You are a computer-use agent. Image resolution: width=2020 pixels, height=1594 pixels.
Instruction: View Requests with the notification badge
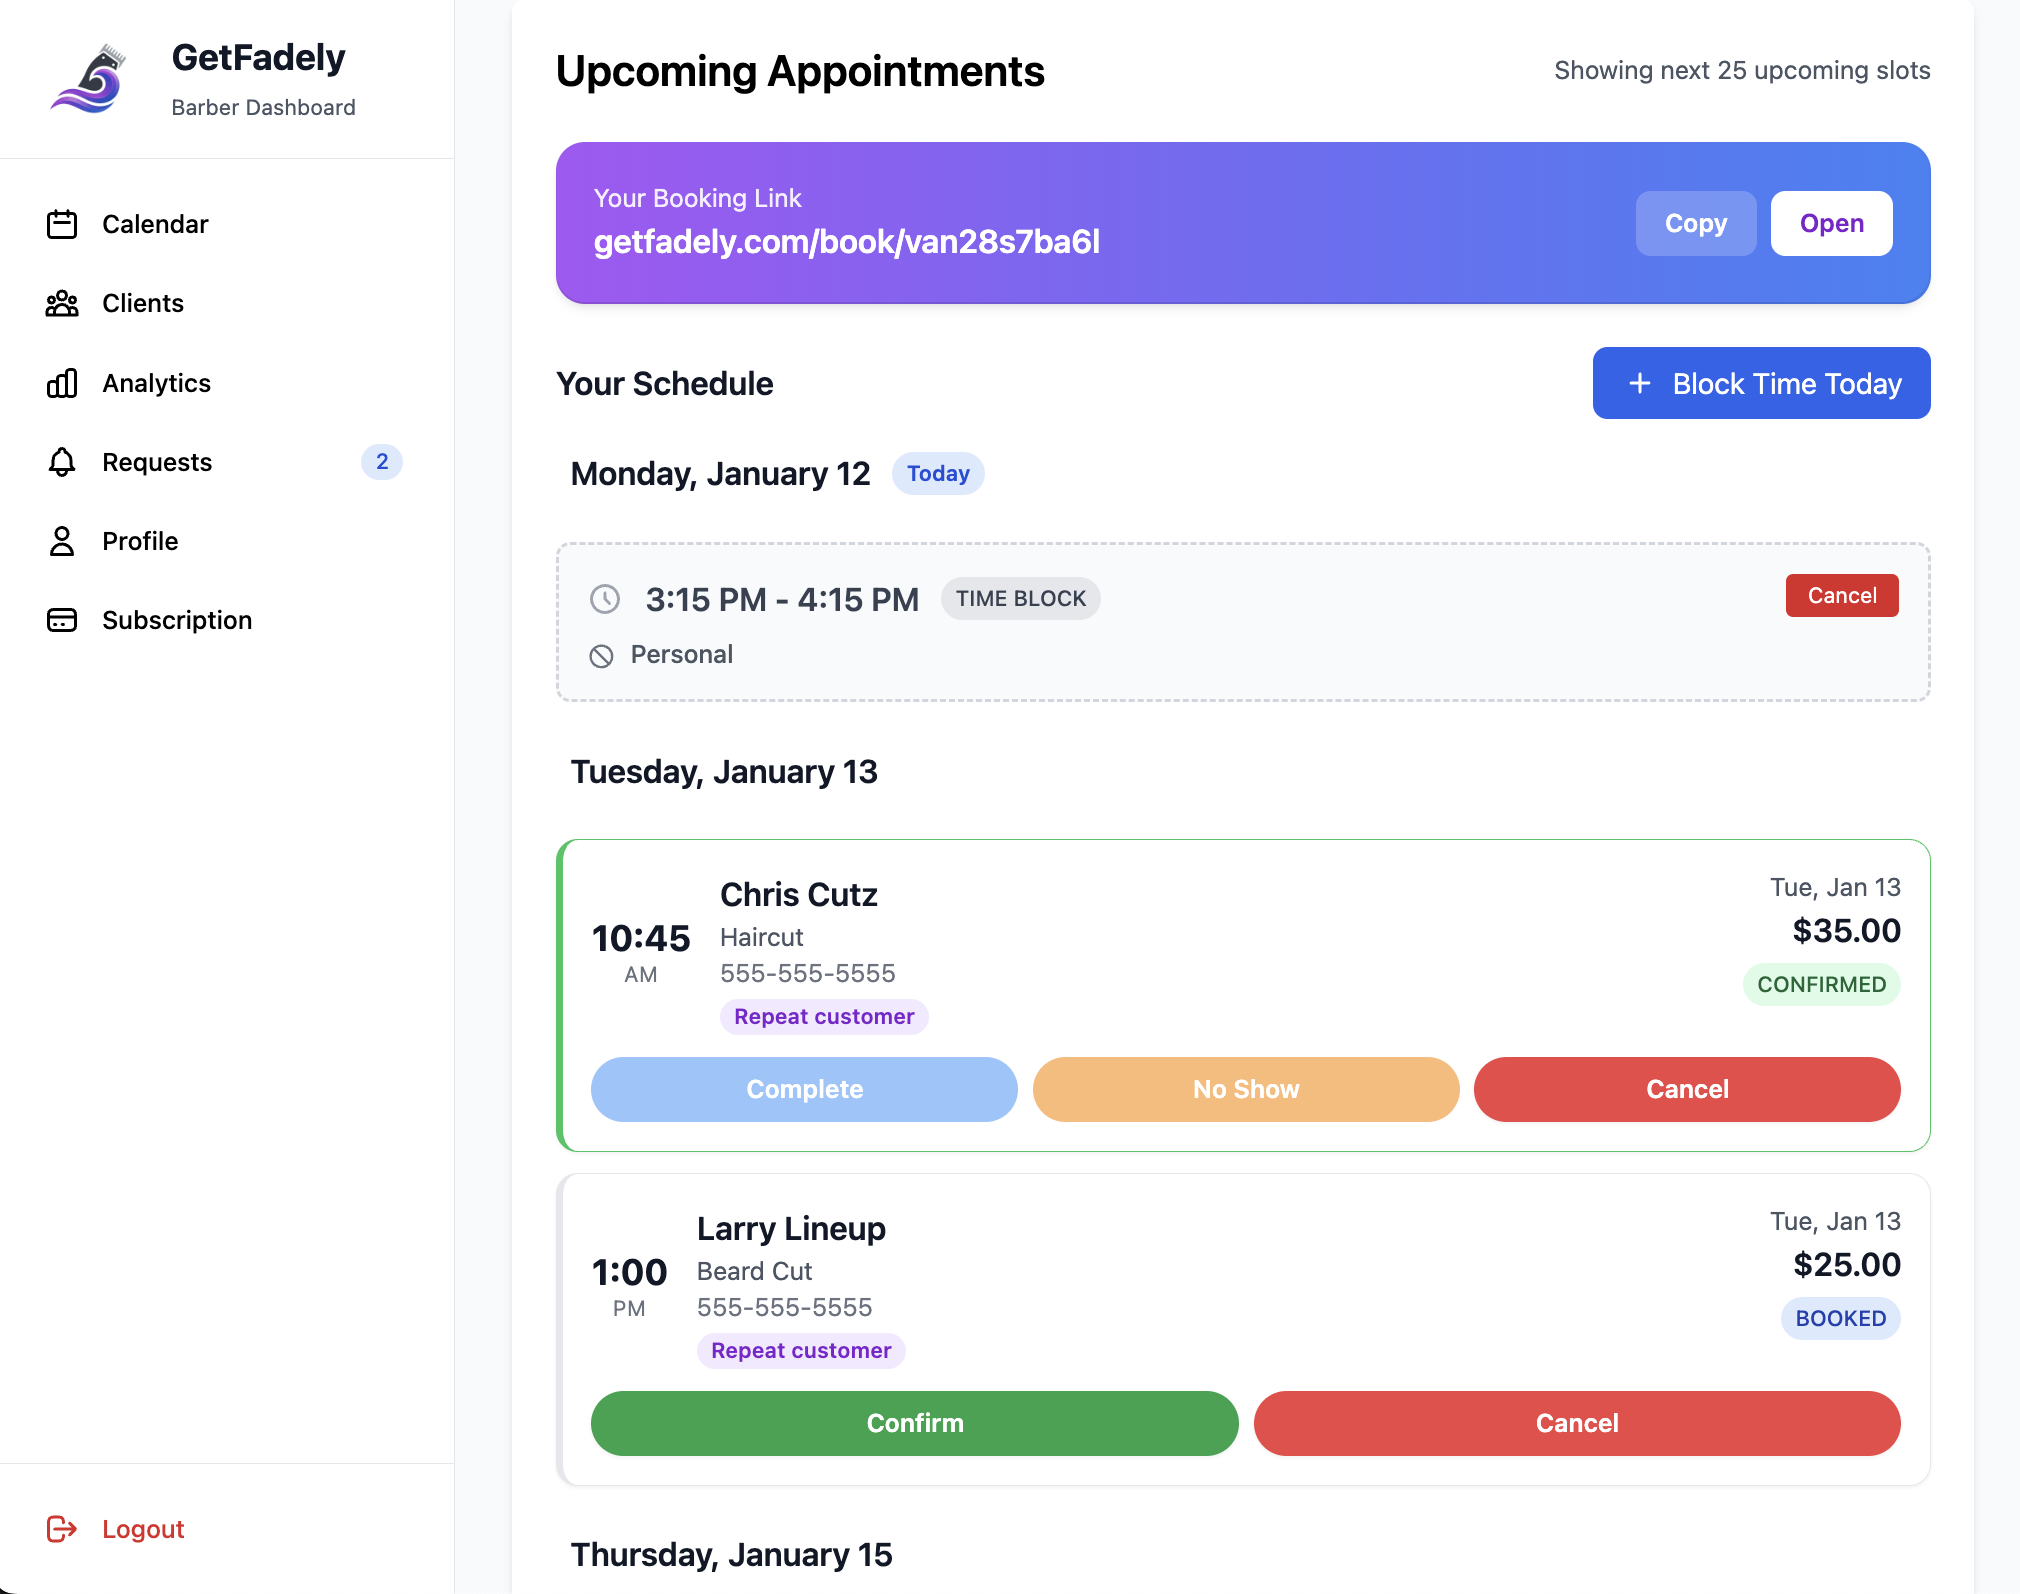[156, 462]
